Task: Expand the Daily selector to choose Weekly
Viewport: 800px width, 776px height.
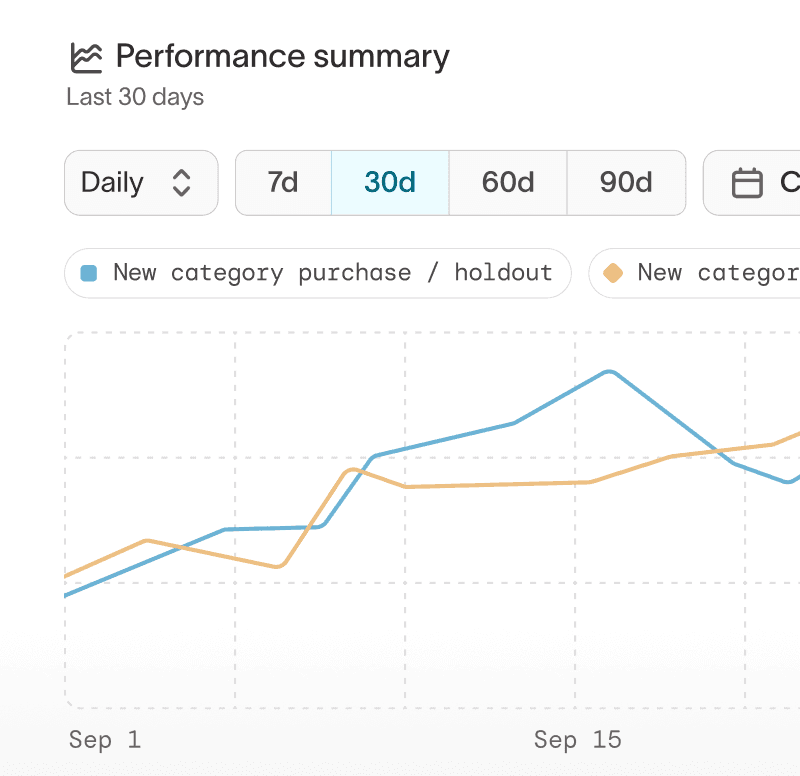Action: [140, 182]
